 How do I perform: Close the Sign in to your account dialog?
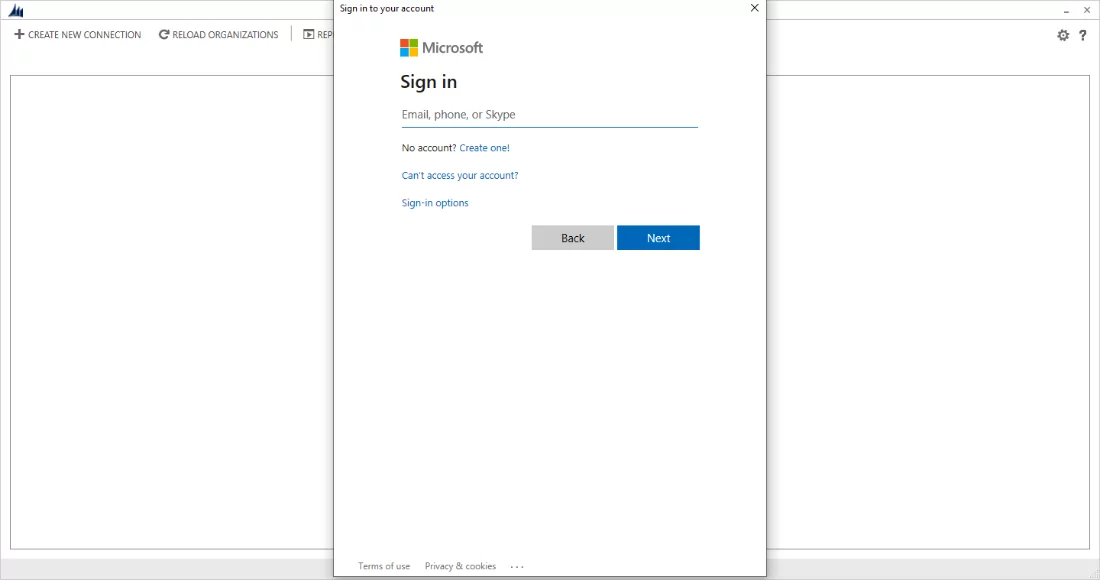754,8
